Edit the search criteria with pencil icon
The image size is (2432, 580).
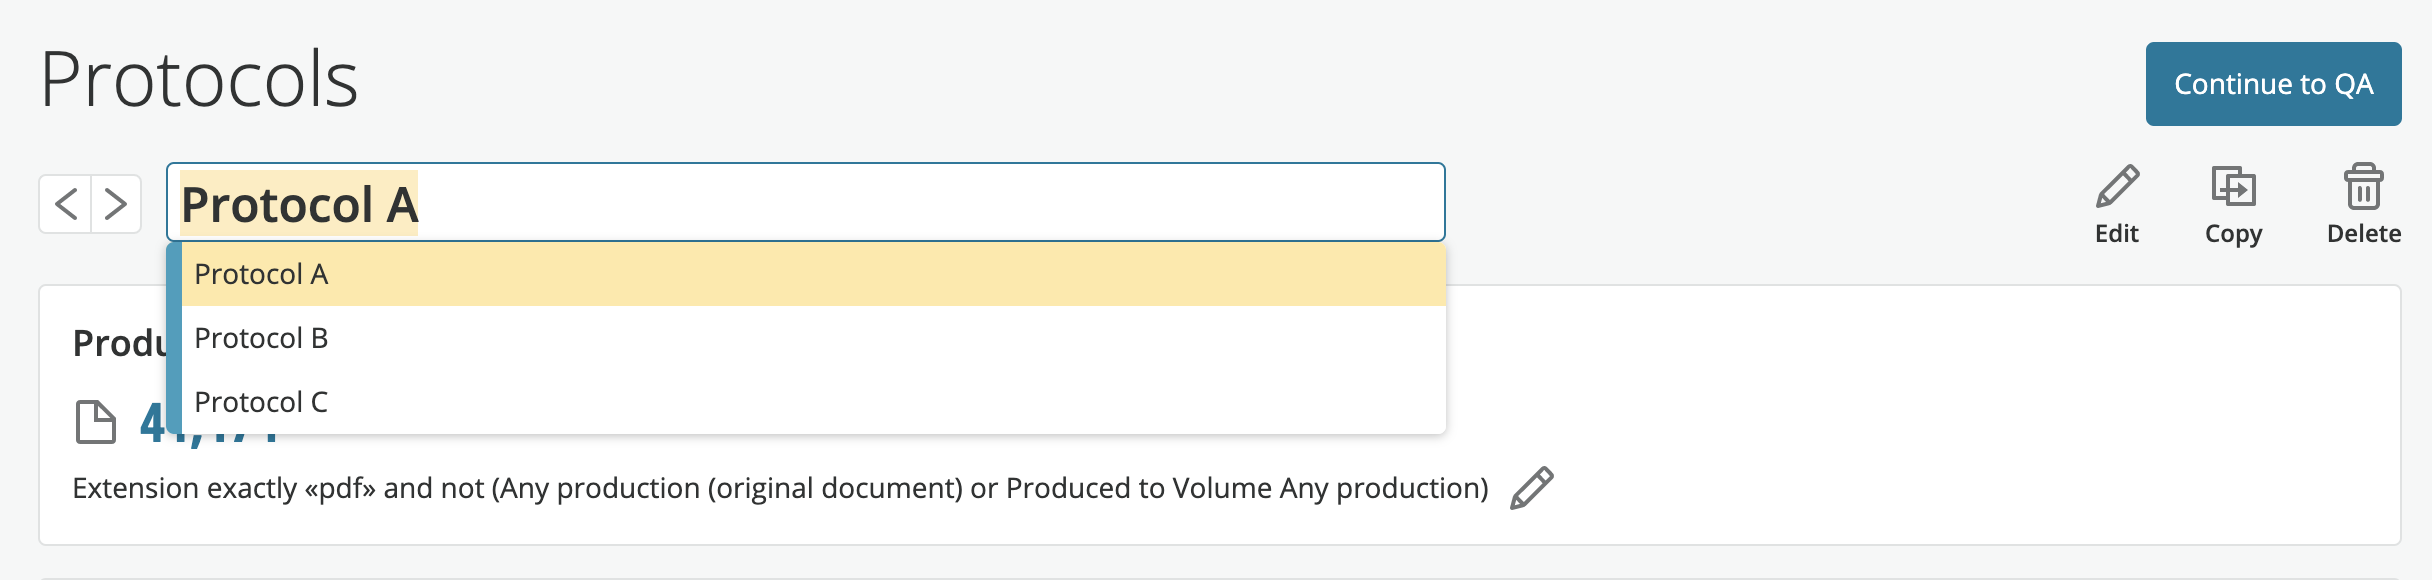click(1531, 488)
